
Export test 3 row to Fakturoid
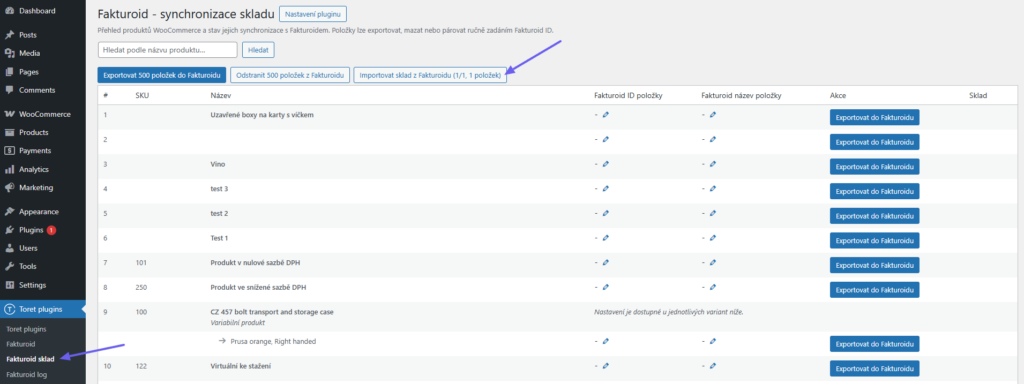(x=874, y=191)
